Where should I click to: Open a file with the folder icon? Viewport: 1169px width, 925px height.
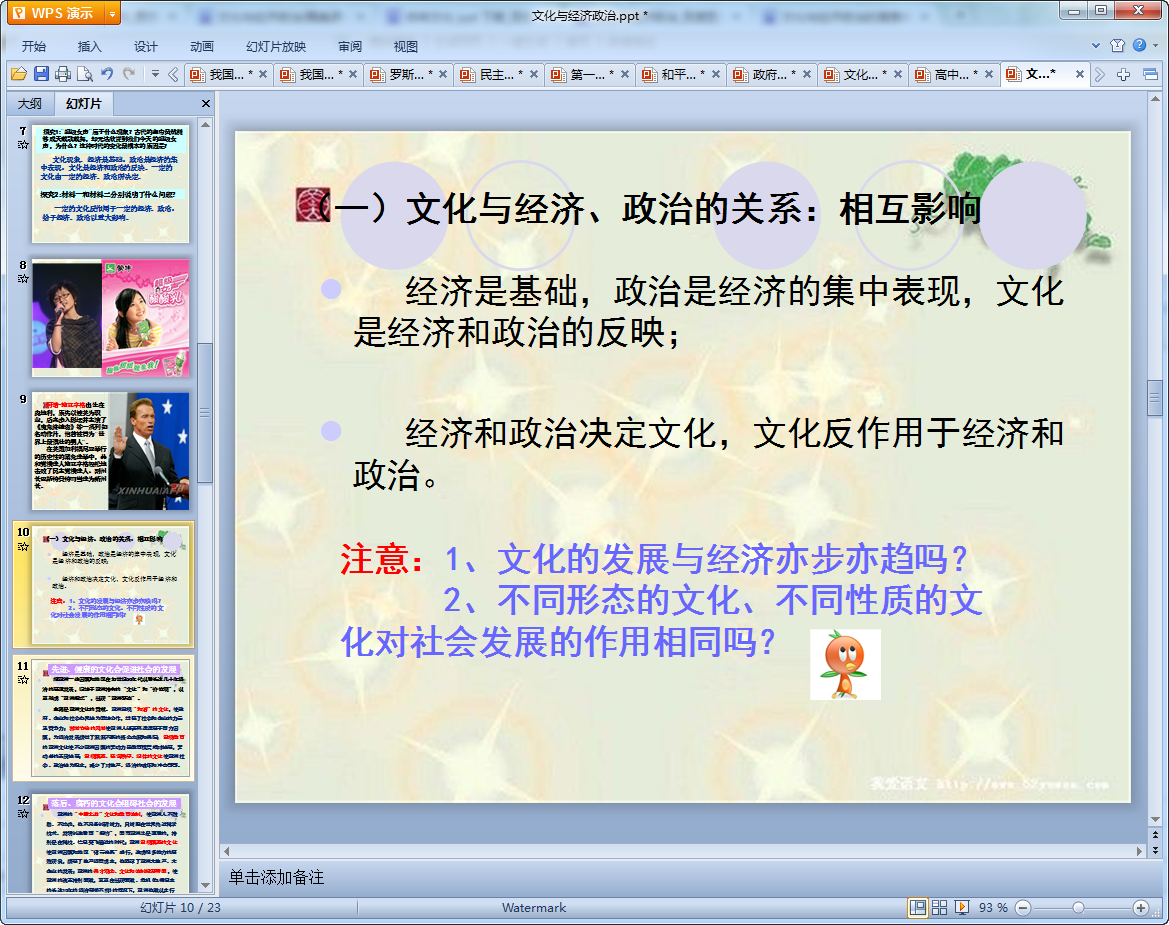19,74
